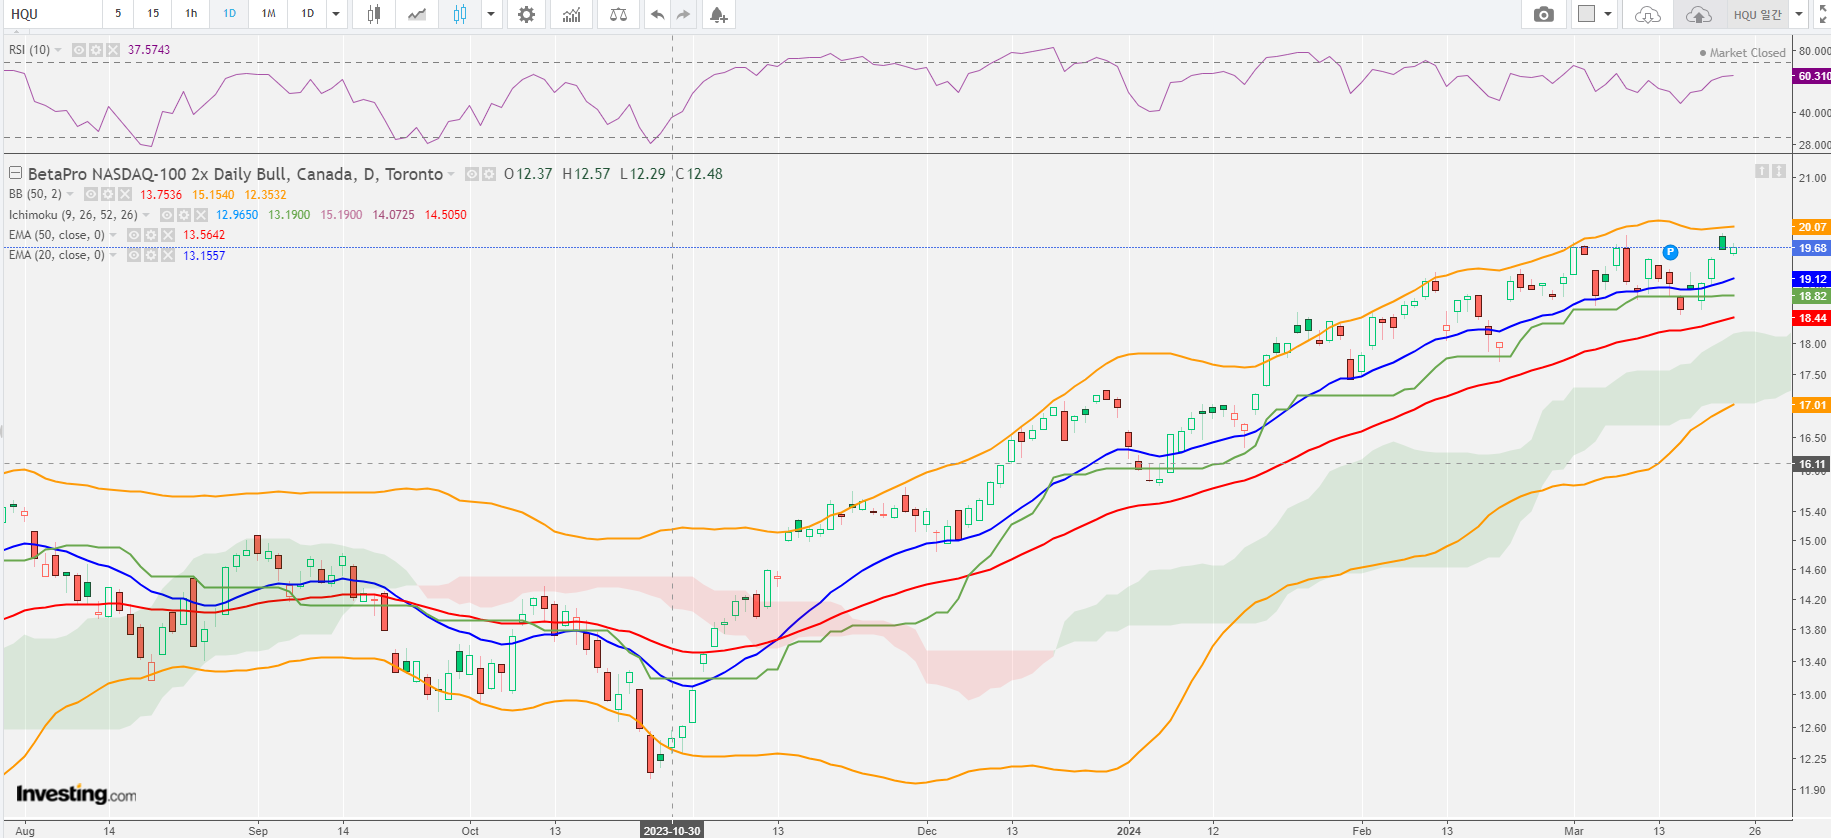The height and width of the screenshot is (838, 1831).
Task: Open main symbol settings gear near title
Action: (489, 174)
